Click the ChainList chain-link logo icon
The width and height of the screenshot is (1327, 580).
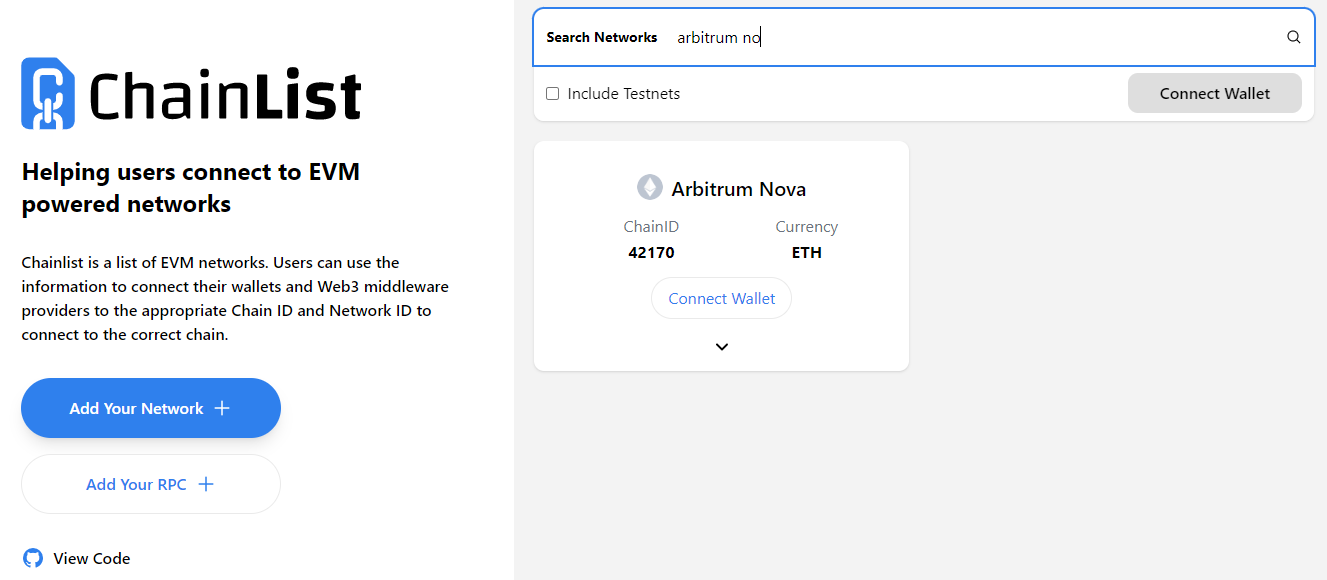[x=48, y=94]
